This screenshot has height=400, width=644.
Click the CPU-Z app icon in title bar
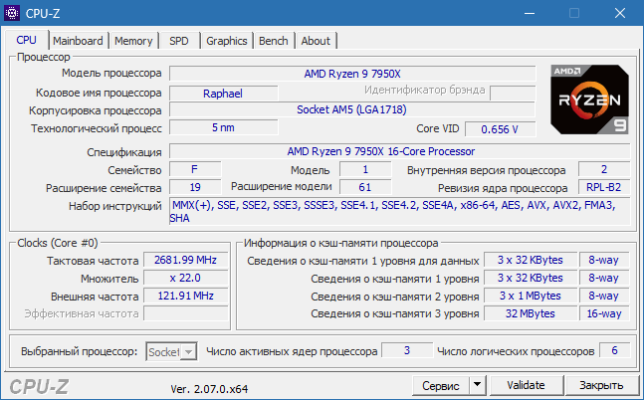pyautogui.click(x=12, y=13)
